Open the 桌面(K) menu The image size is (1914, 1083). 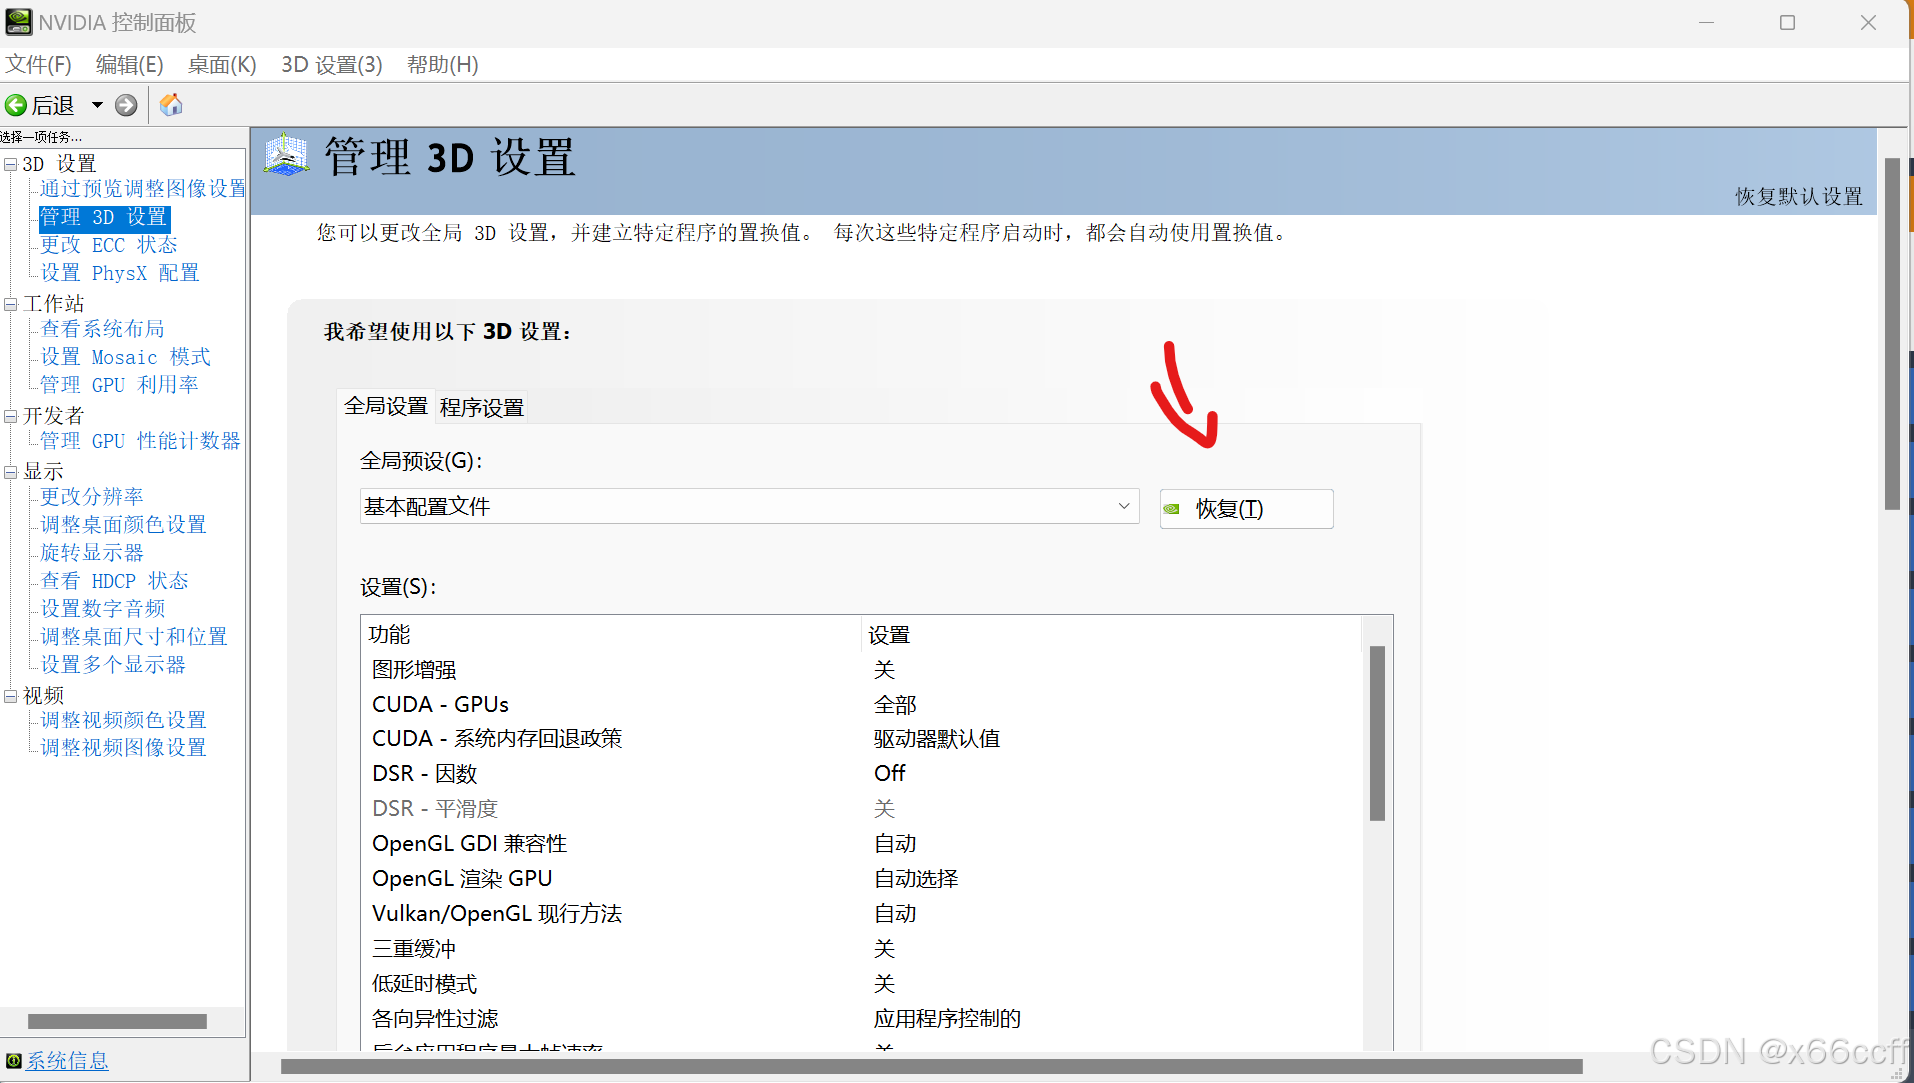[x=222, y=65]
